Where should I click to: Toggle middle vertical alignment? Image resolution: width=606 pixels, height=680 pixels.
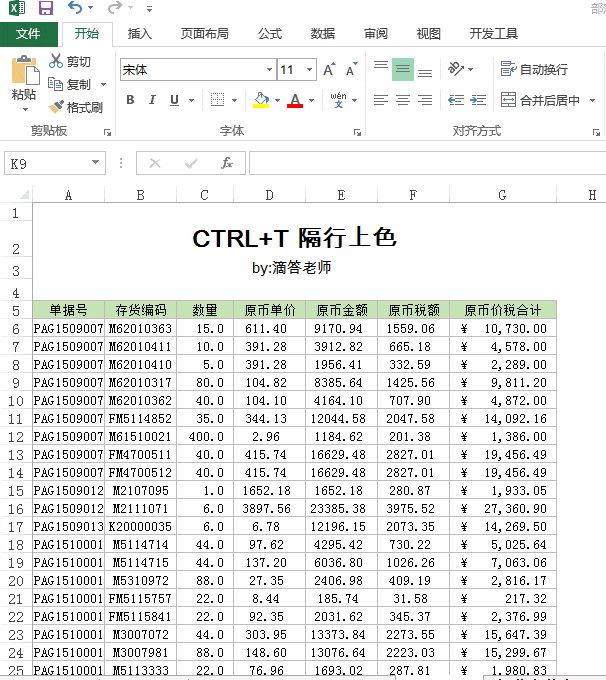click(403, 69)
